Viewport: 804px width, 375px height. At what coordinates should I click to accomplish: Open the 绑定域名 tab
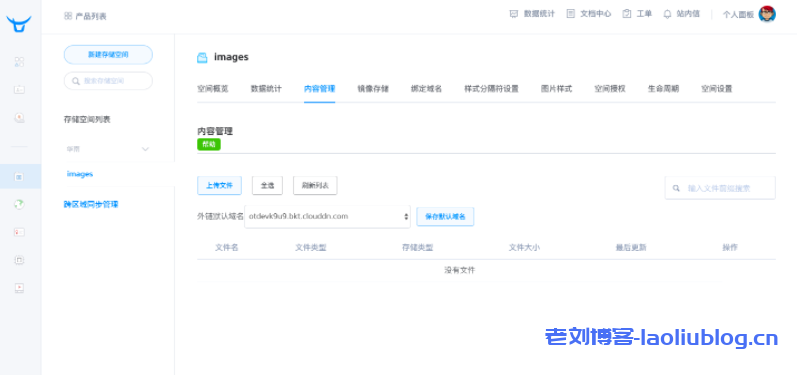pos(426,89)
